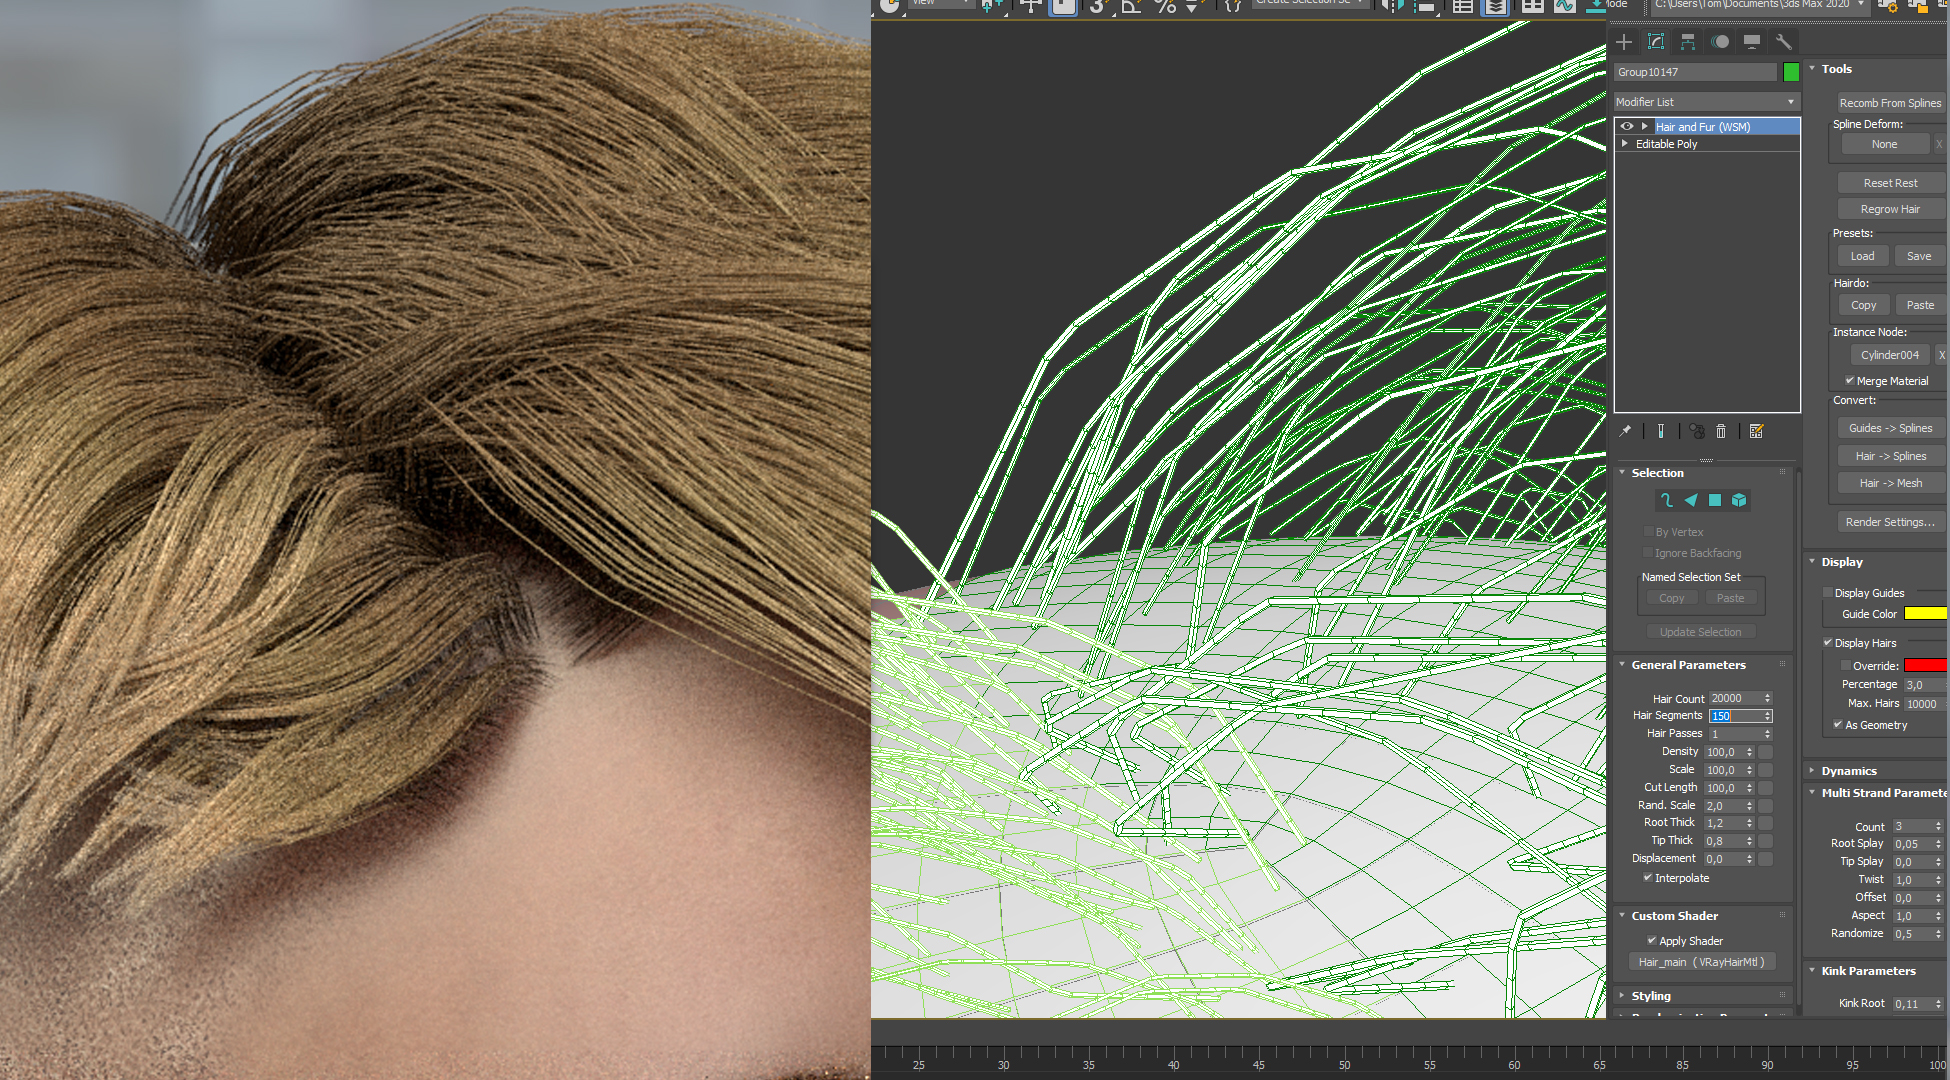The height and width of the screenshot is (1080, 1950).
Task: Open the Create tab (plus icon)
Action: click(x=1624, y=41)
